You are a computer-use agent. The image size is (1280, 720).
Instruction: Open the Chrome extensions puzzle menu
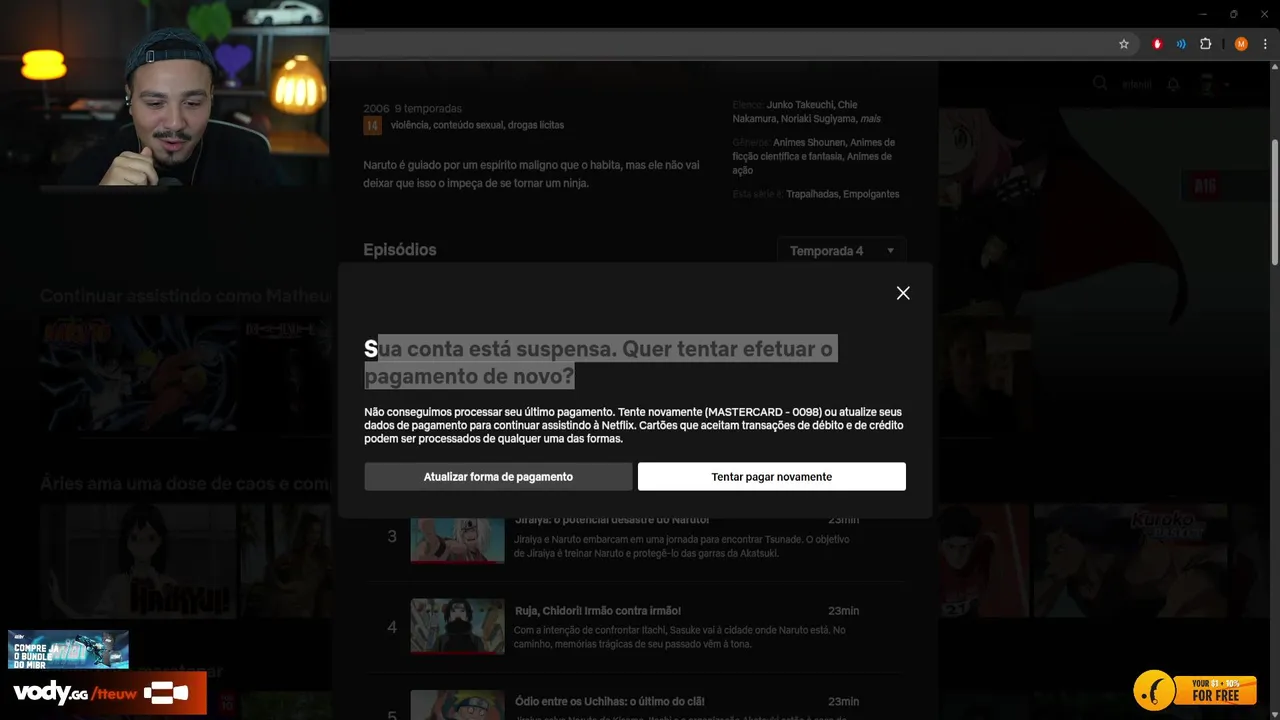point(1206,44)
